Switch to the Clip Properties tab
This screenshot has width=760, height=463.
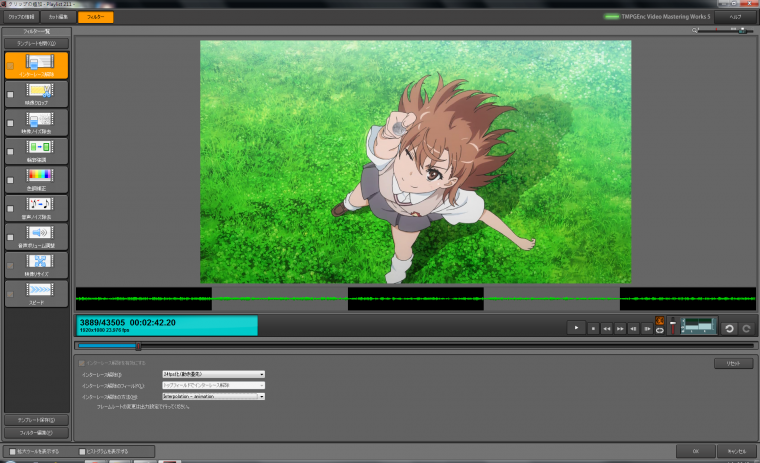(22, 17)
